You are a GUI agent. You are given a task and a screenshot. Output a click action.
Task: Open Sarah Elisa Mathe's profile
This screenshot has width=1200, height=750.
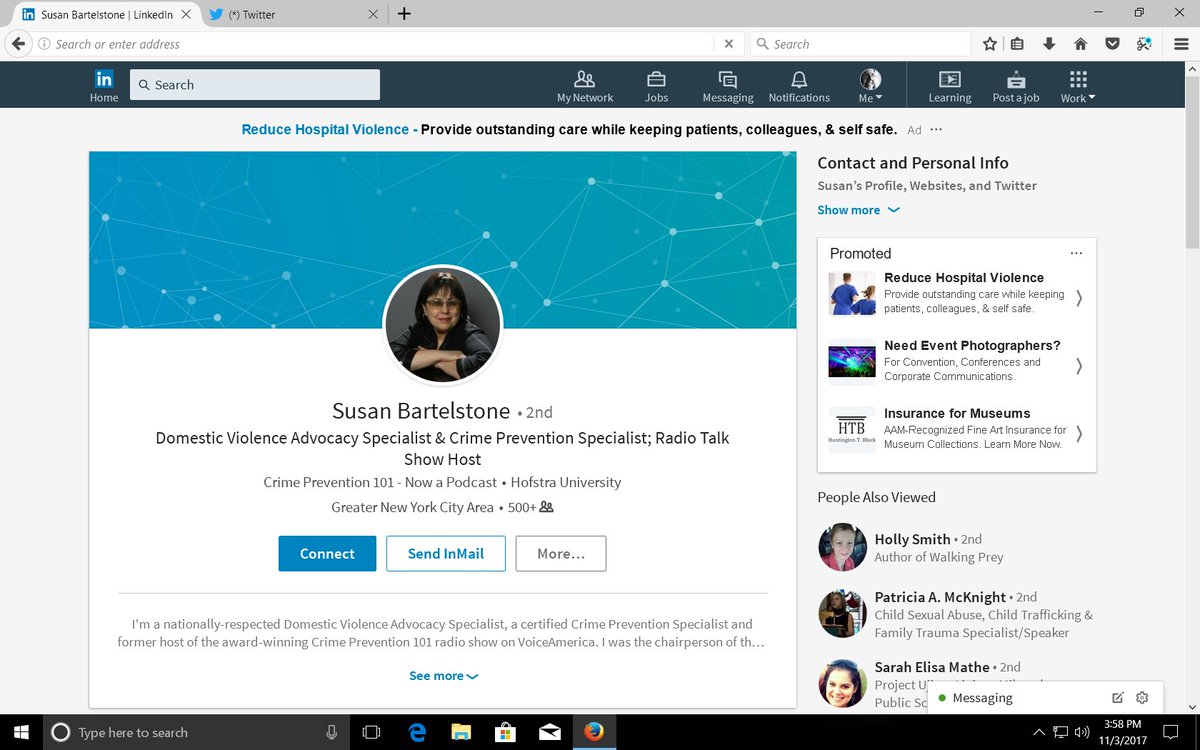(932, 667)
